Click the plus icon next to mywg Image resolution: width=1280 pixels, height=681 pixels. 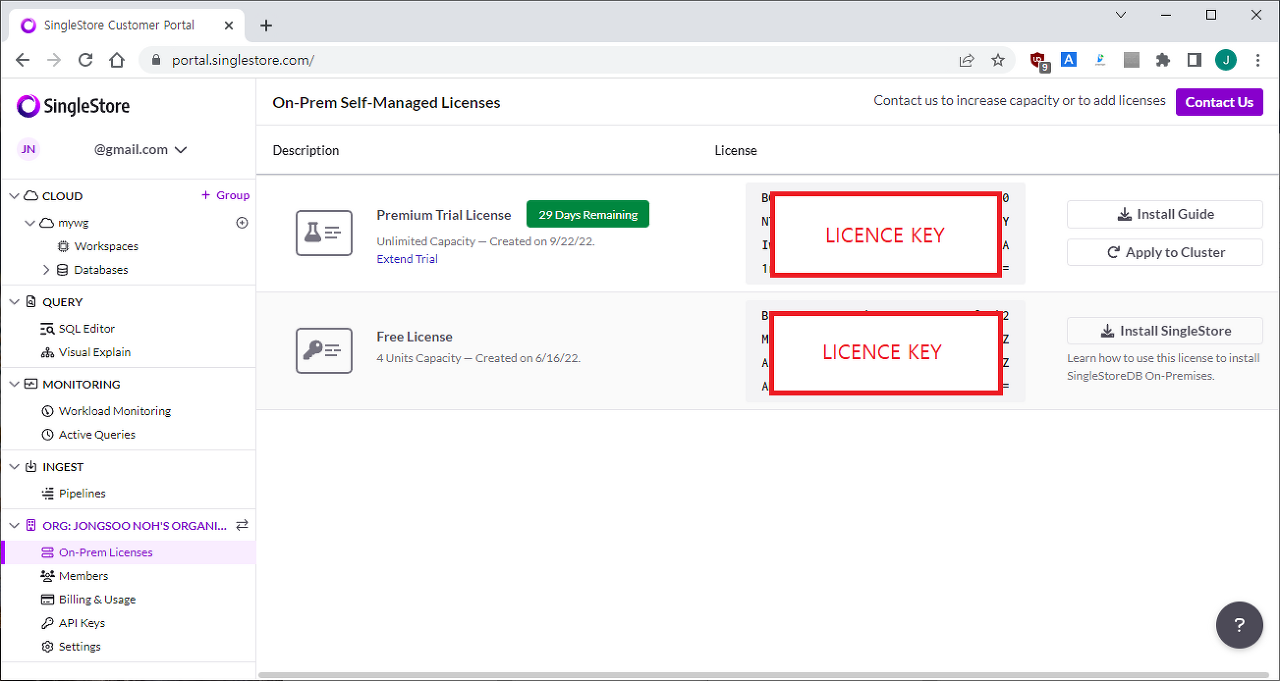point(242,223)
